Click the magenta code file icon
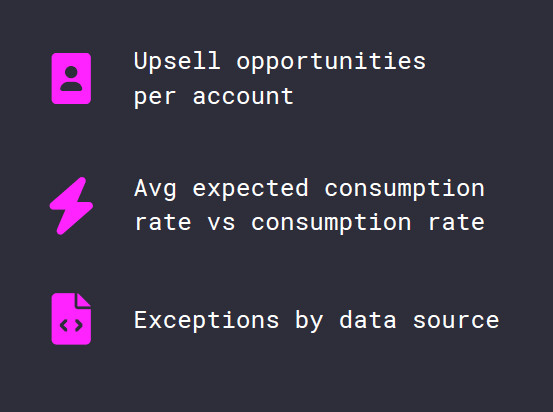 [71, 319]
